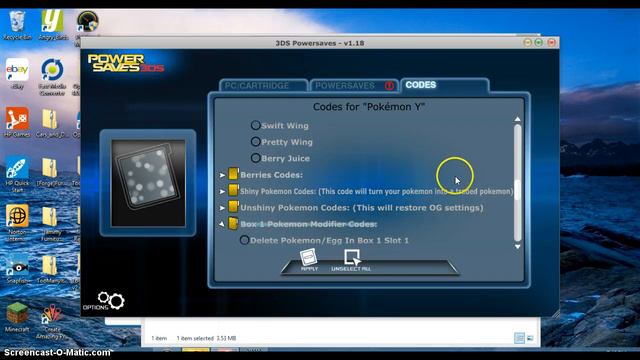This screenshot has height=360, width=640.
Task: Switch to the Powersaves tab
Action: (x=353, y=86)
